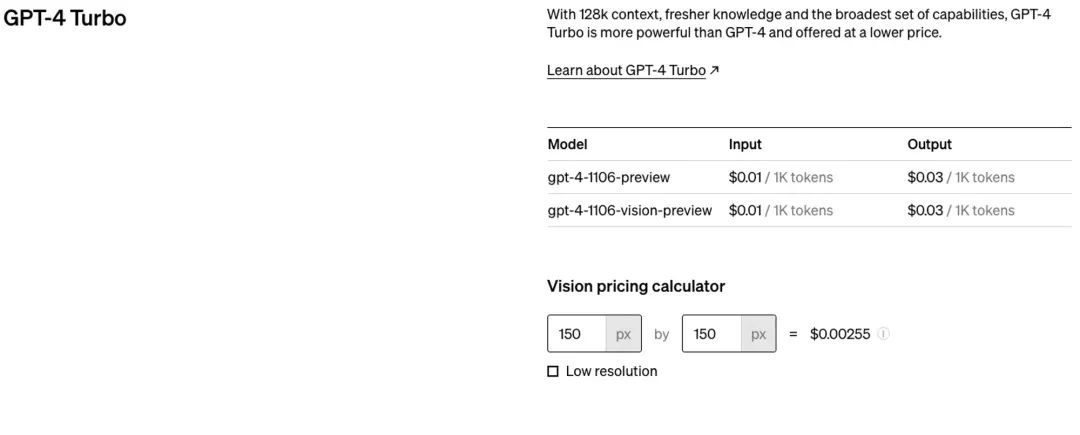Screen dimensions: 1080x435
Task: Click the Vision pricing calculator heading
Action: [x=636, y=286]
